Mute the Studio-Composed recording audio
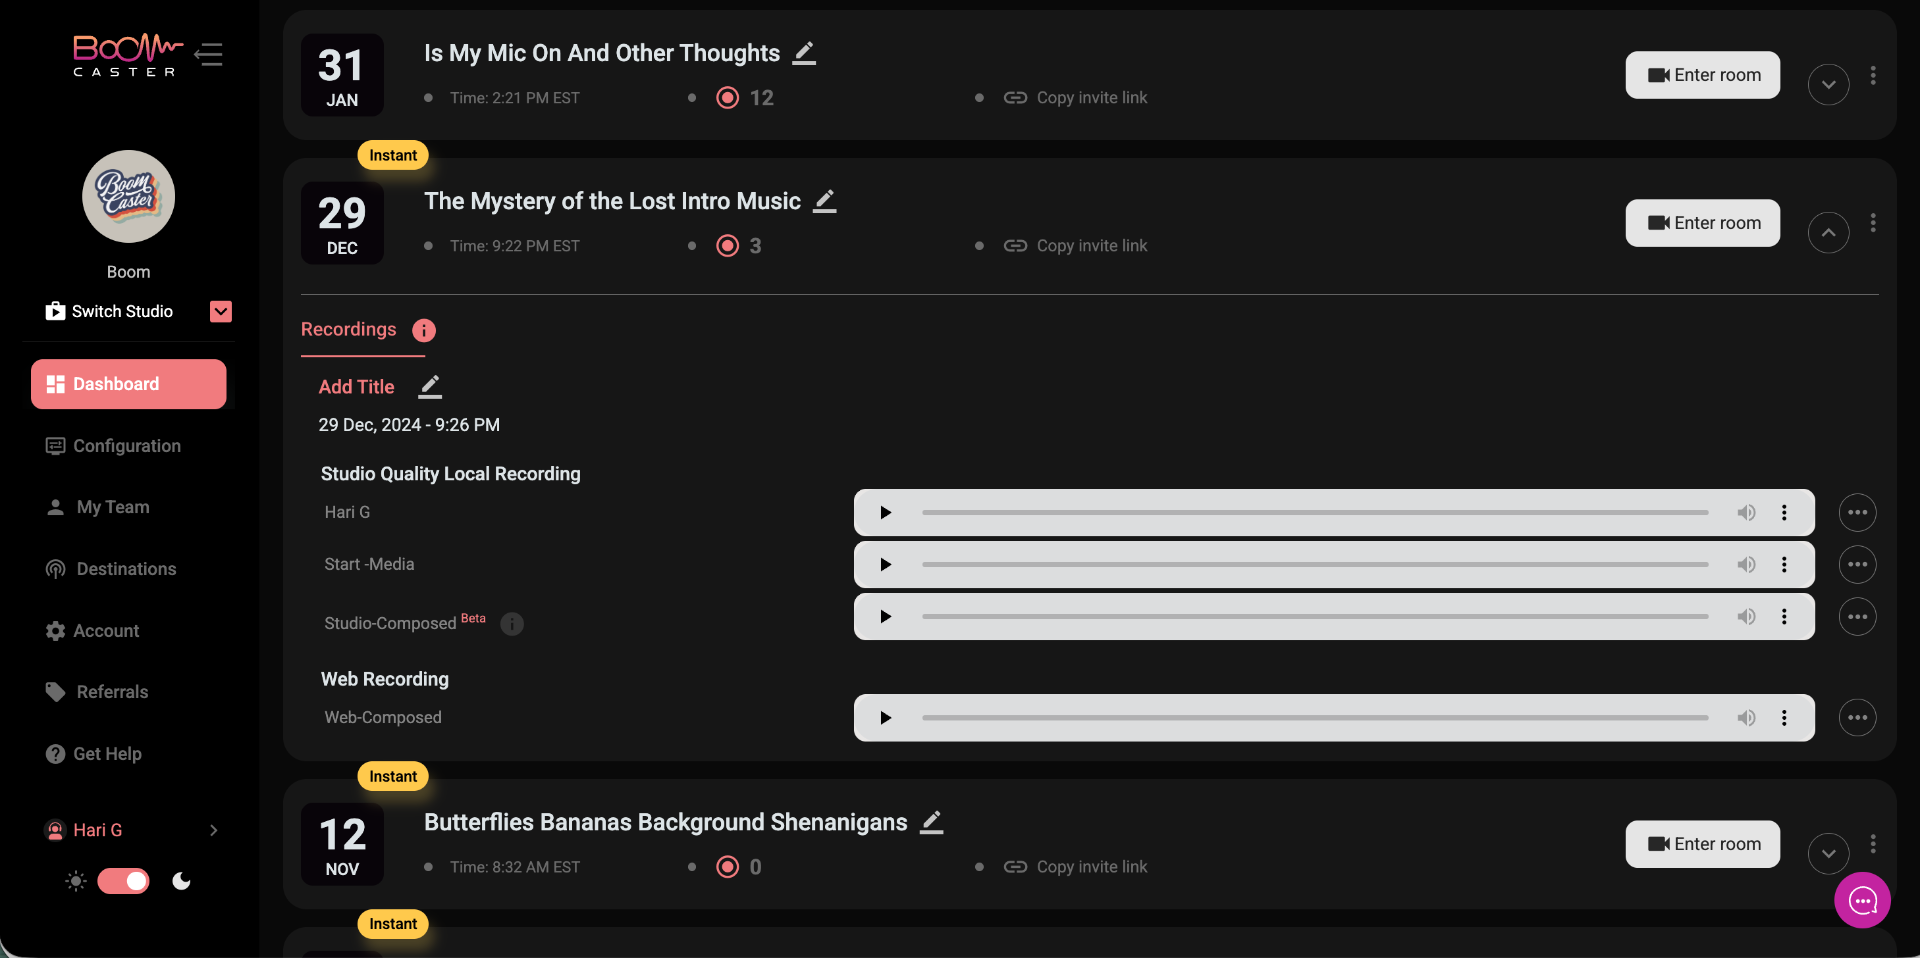This screenshot has height=958, width=1920. click(1746, 617)
